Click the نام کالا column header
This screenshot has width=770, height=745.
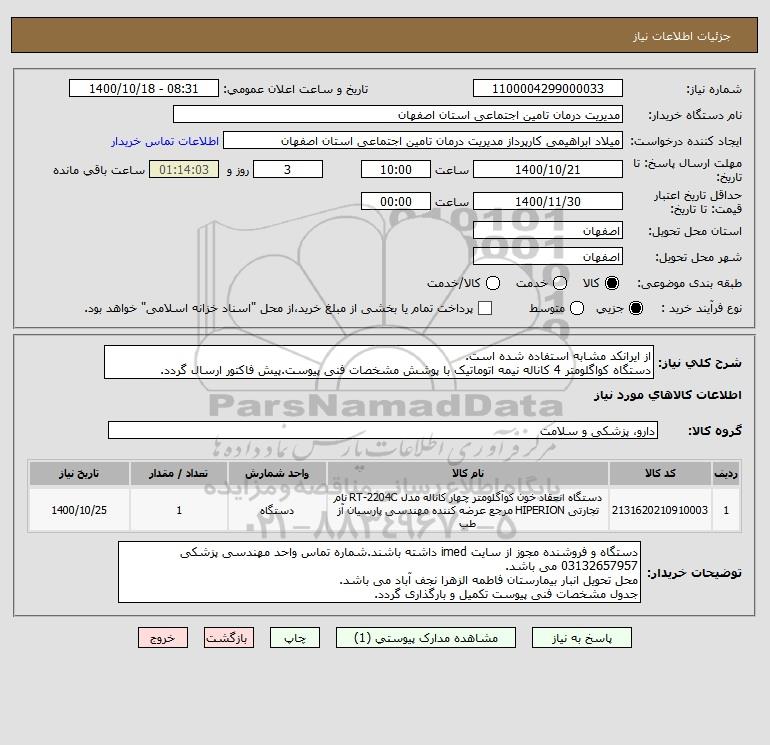click(x=468, y=473)
